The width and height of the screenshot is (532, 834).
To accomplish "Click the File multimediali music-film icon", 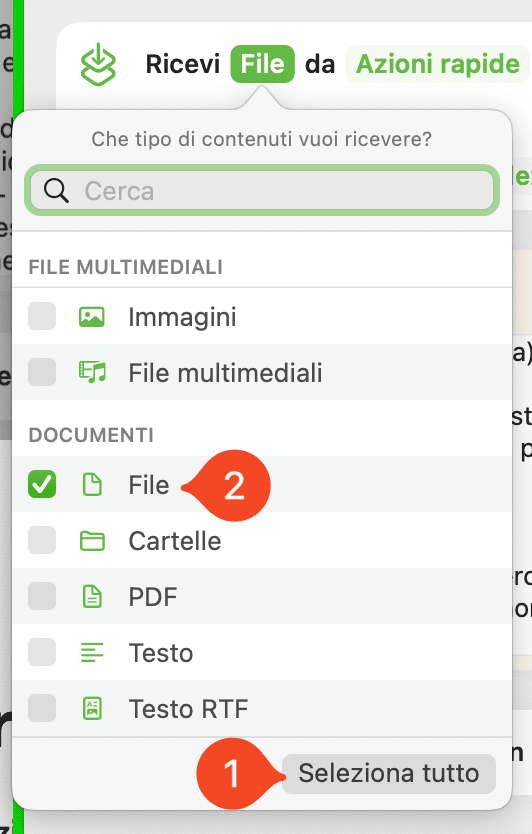I will pos(92,372).
